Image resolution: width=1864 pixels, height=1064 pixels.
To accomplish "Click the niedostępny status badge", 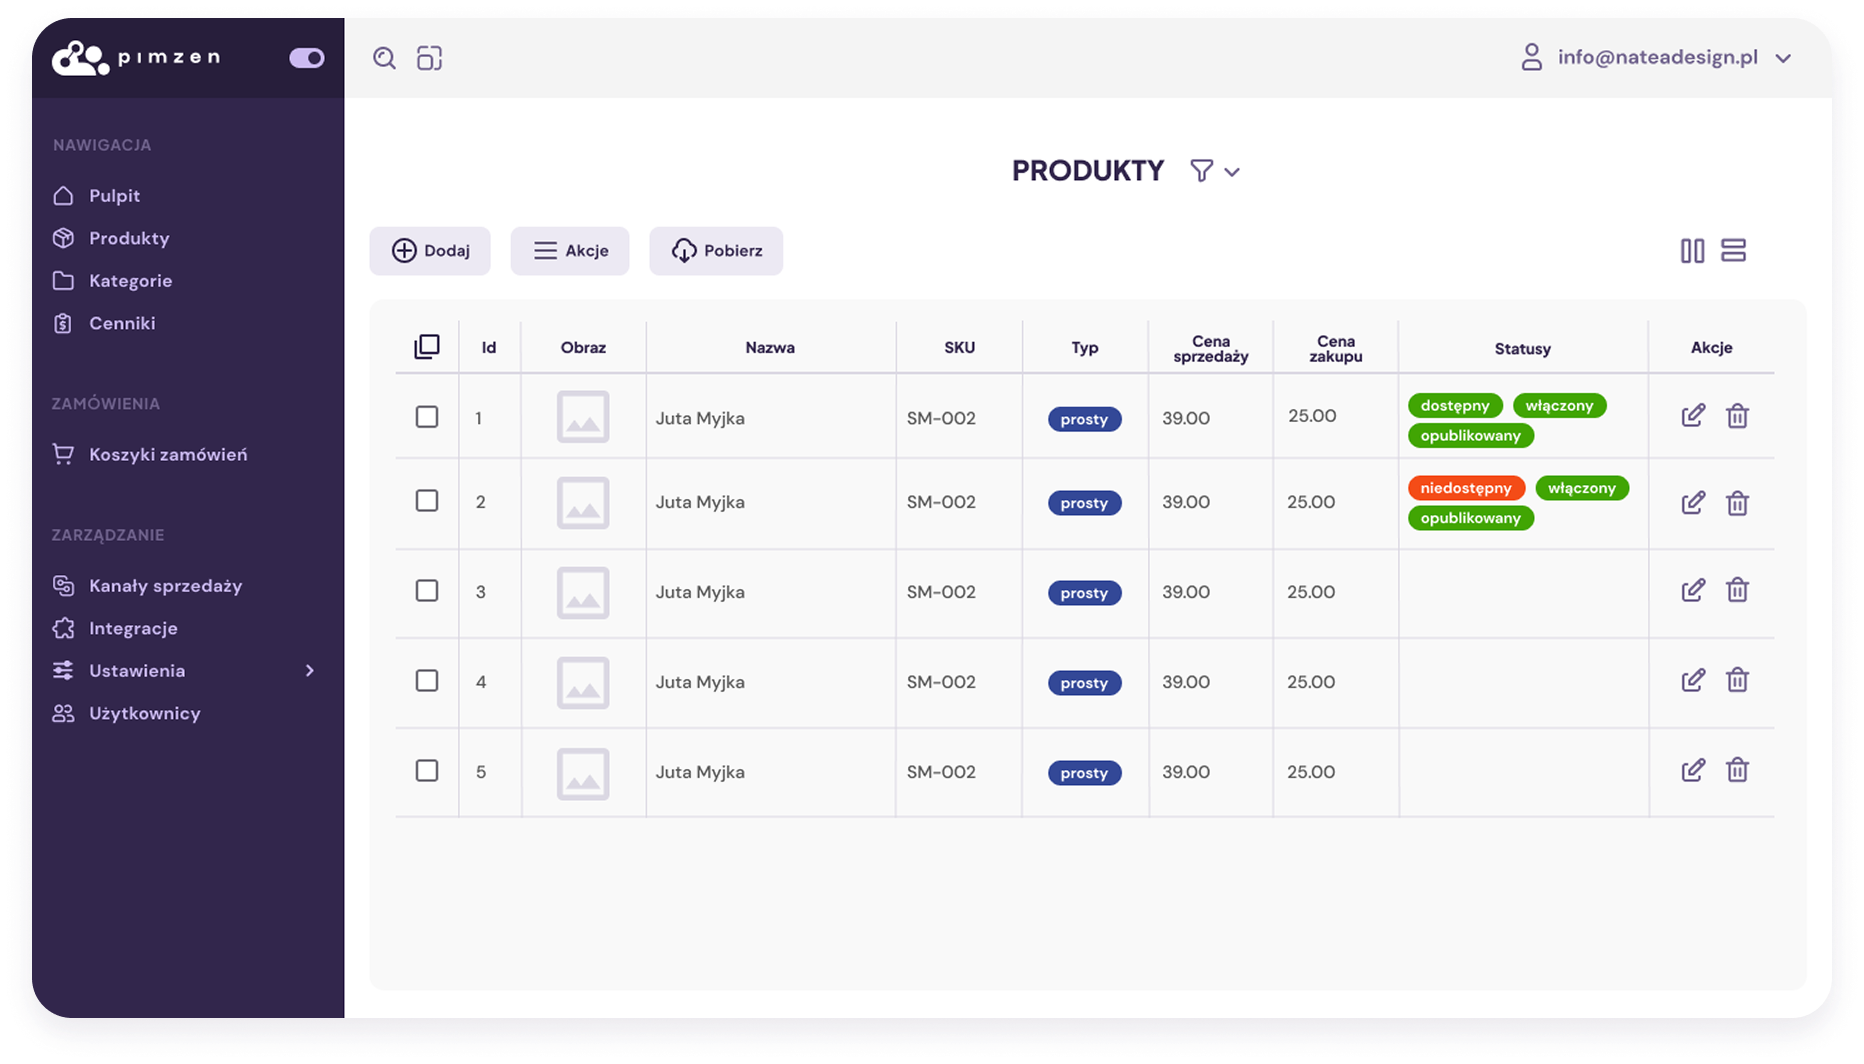I will [1466, 488].
